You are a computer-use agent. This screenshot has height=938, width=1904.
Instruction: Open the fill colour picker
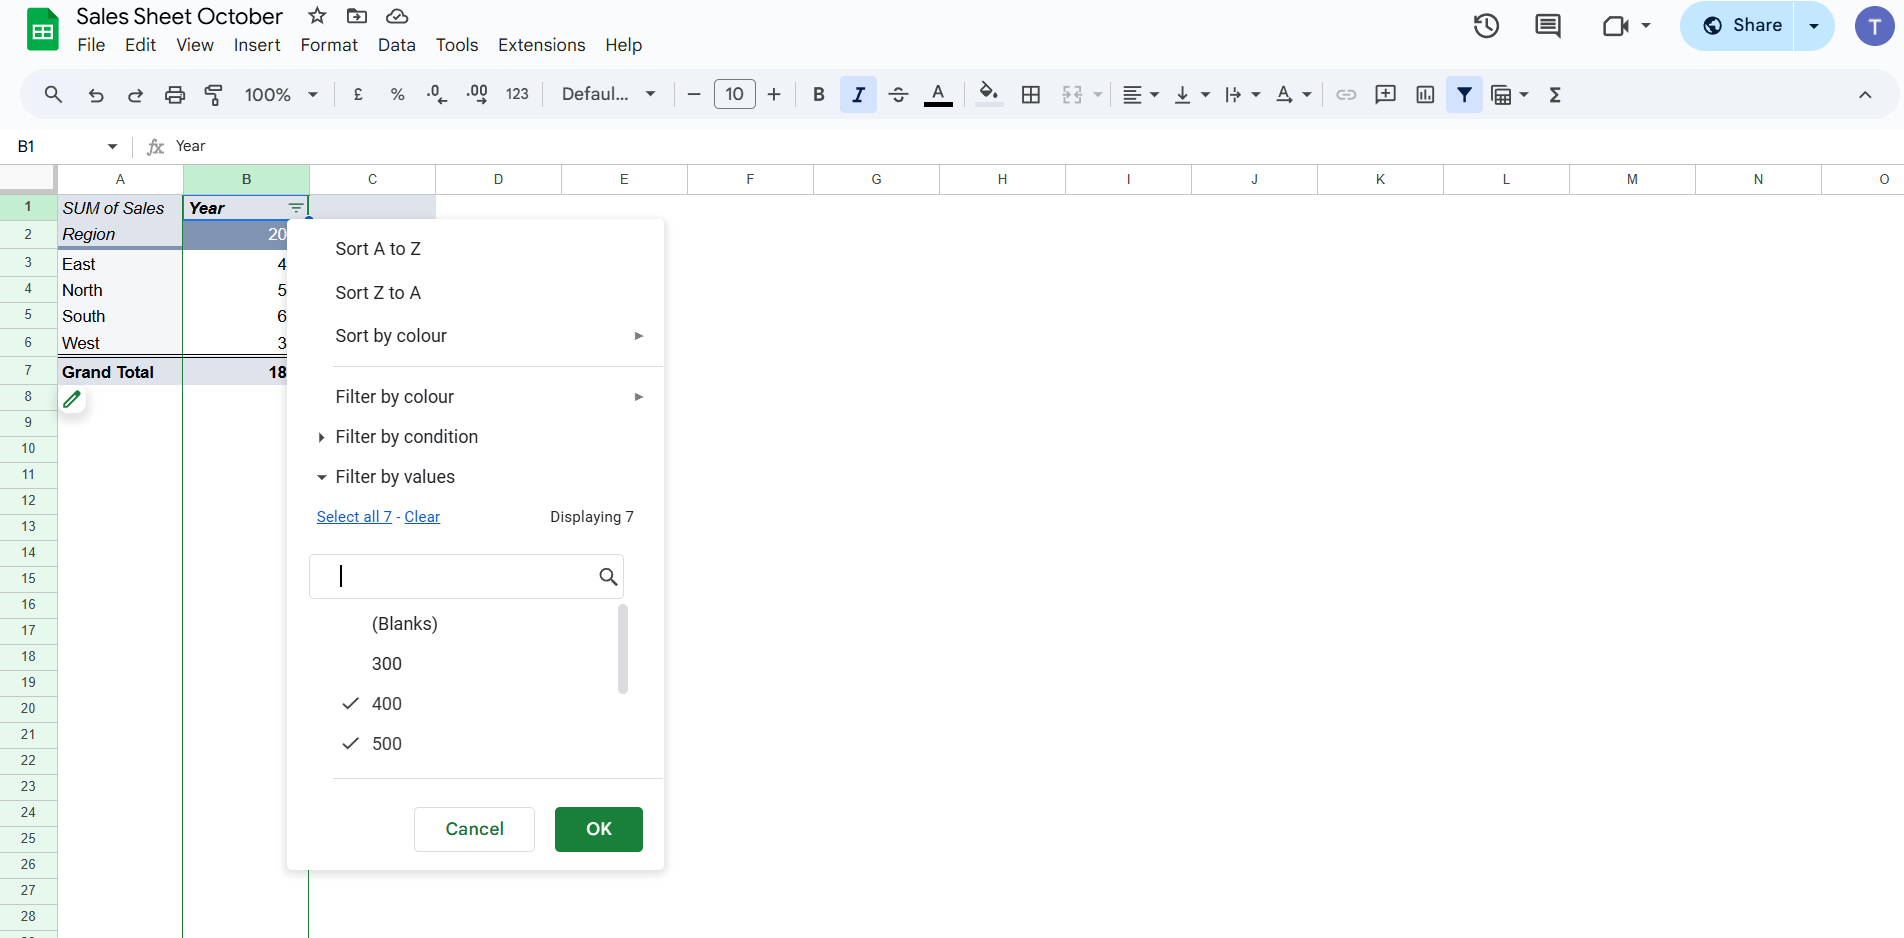(x=988, y=94)
